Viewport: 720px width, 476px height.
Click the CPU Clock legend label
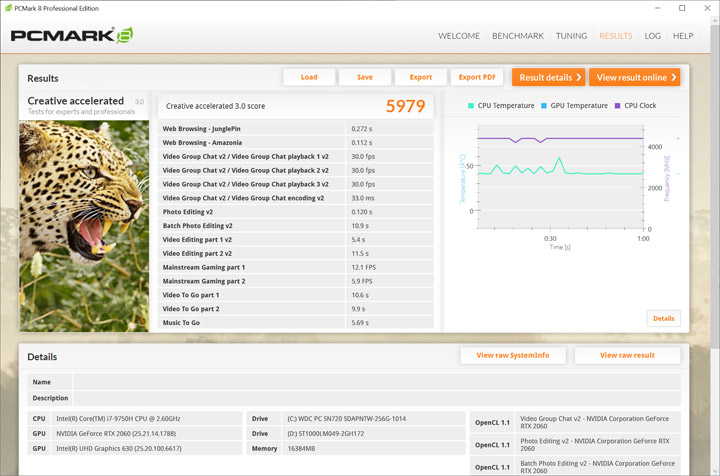640,106
